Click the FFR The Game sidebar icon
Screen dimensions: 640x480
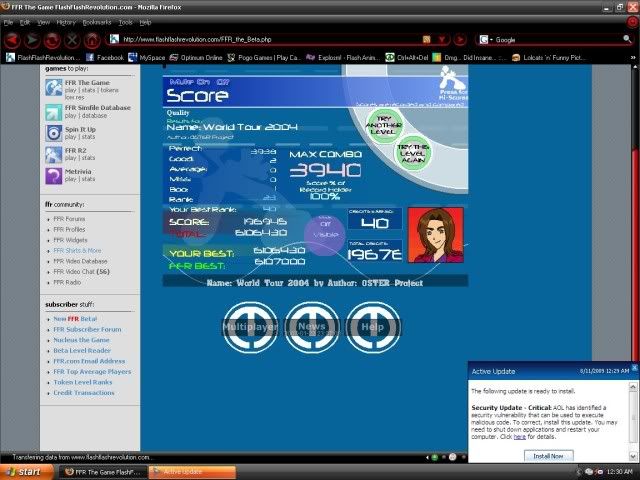[x=53, y=87]
